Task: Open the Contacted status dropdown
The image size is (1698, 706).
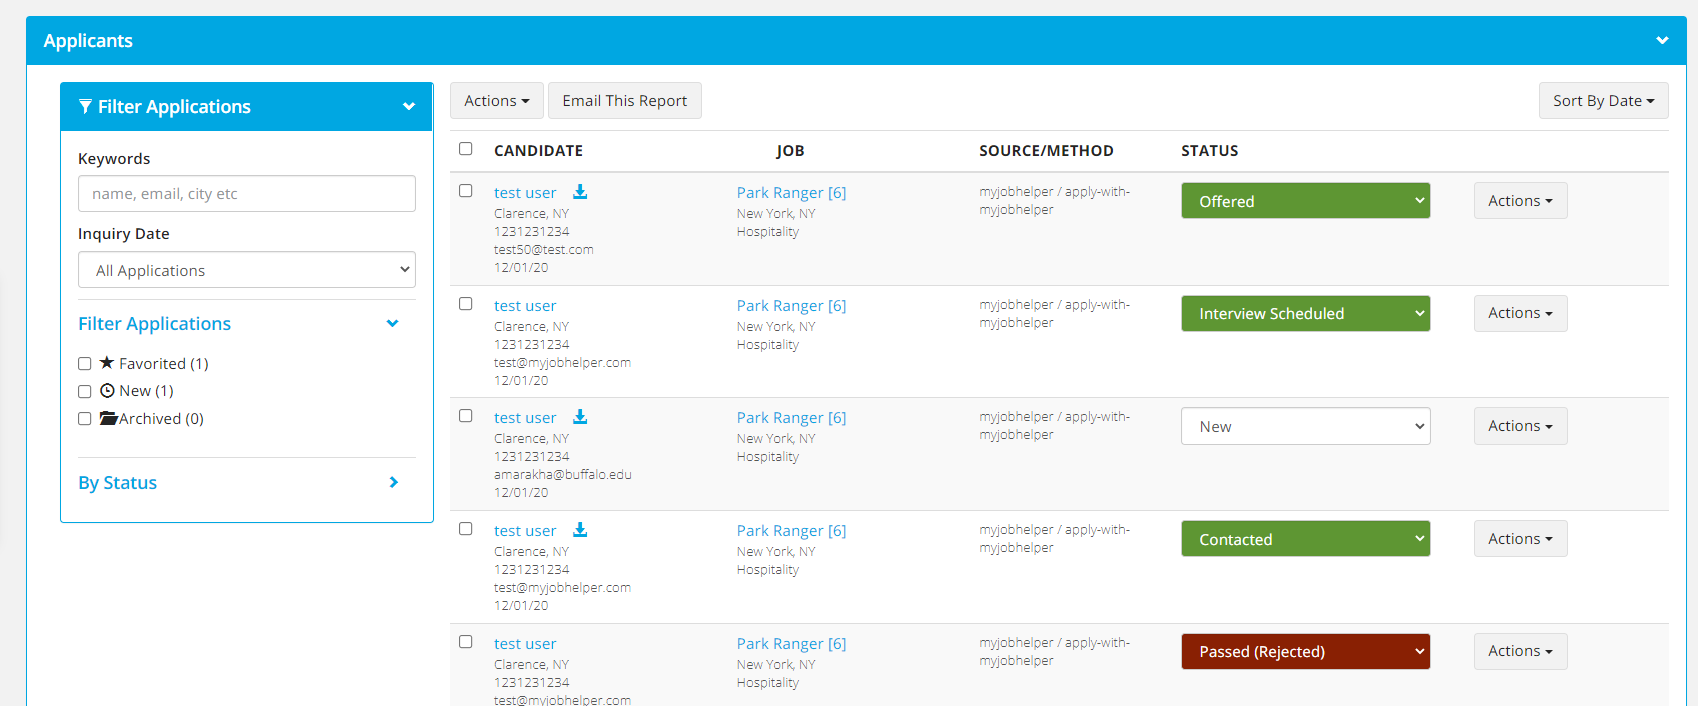Action: click(1305, 539)
